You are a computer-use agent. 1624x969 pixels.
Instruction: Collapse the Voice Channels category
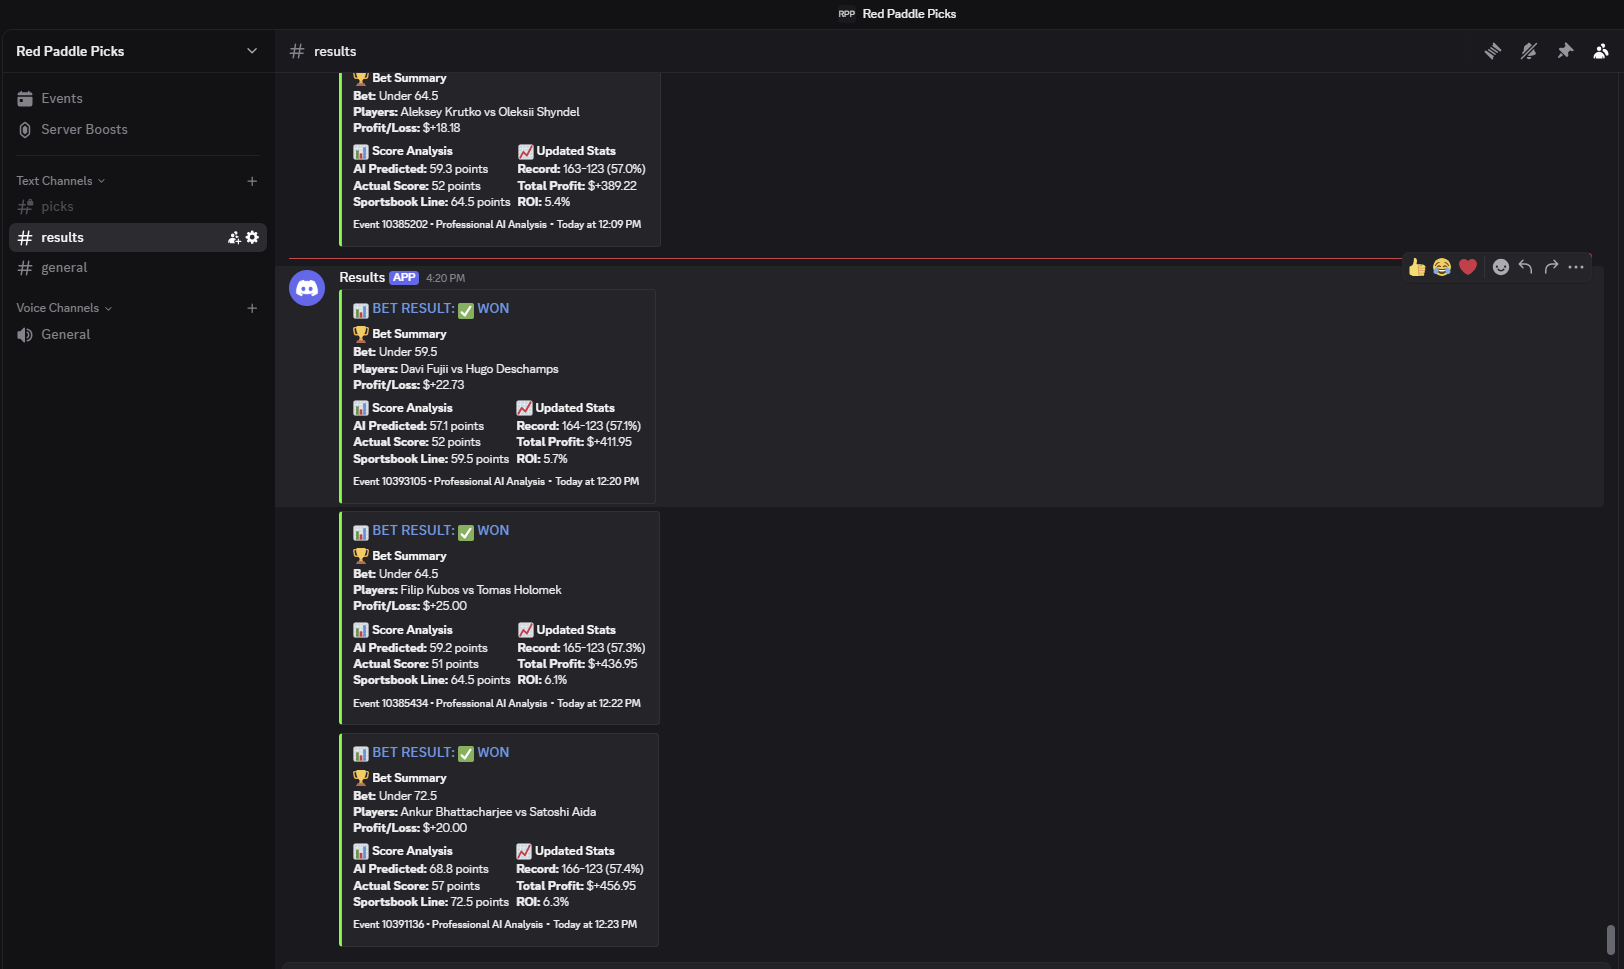click(x=63, y=308)
